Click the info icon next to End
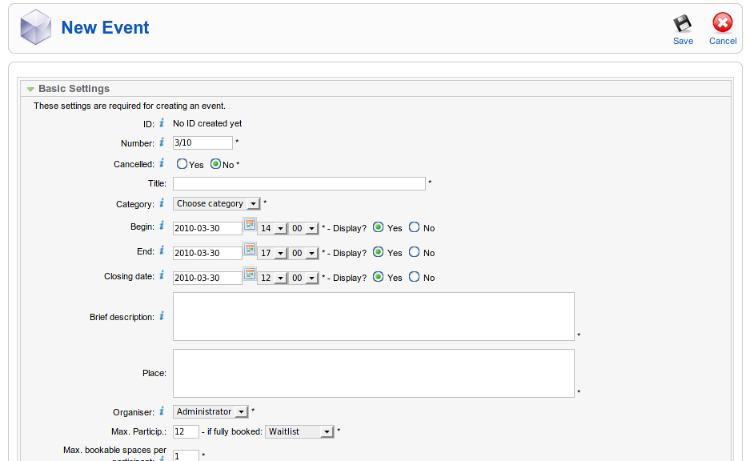 (x=162, y=251)
